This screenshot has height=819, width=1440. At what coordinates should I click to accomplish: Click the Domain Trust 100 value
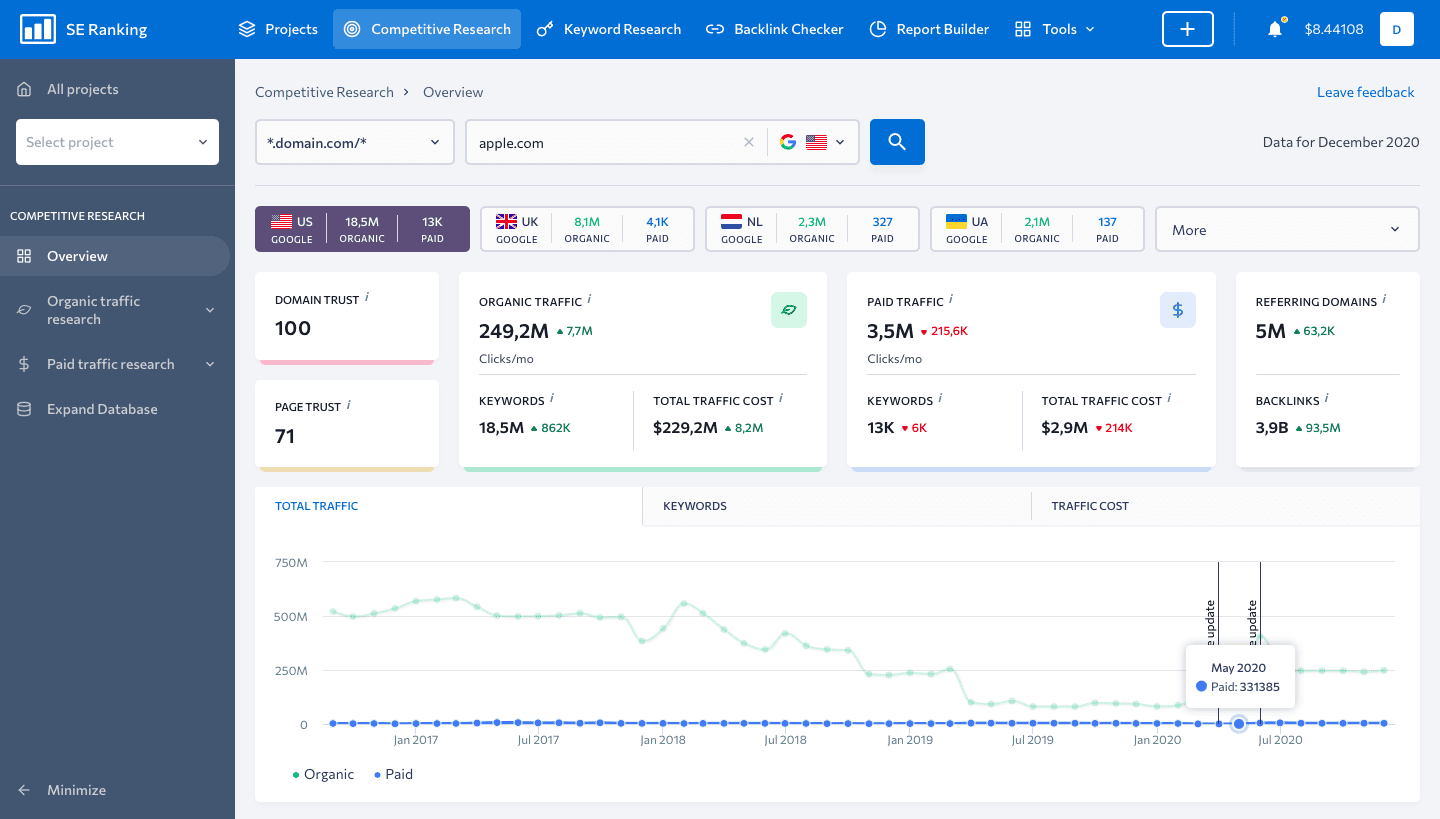[x=293, y=328]
